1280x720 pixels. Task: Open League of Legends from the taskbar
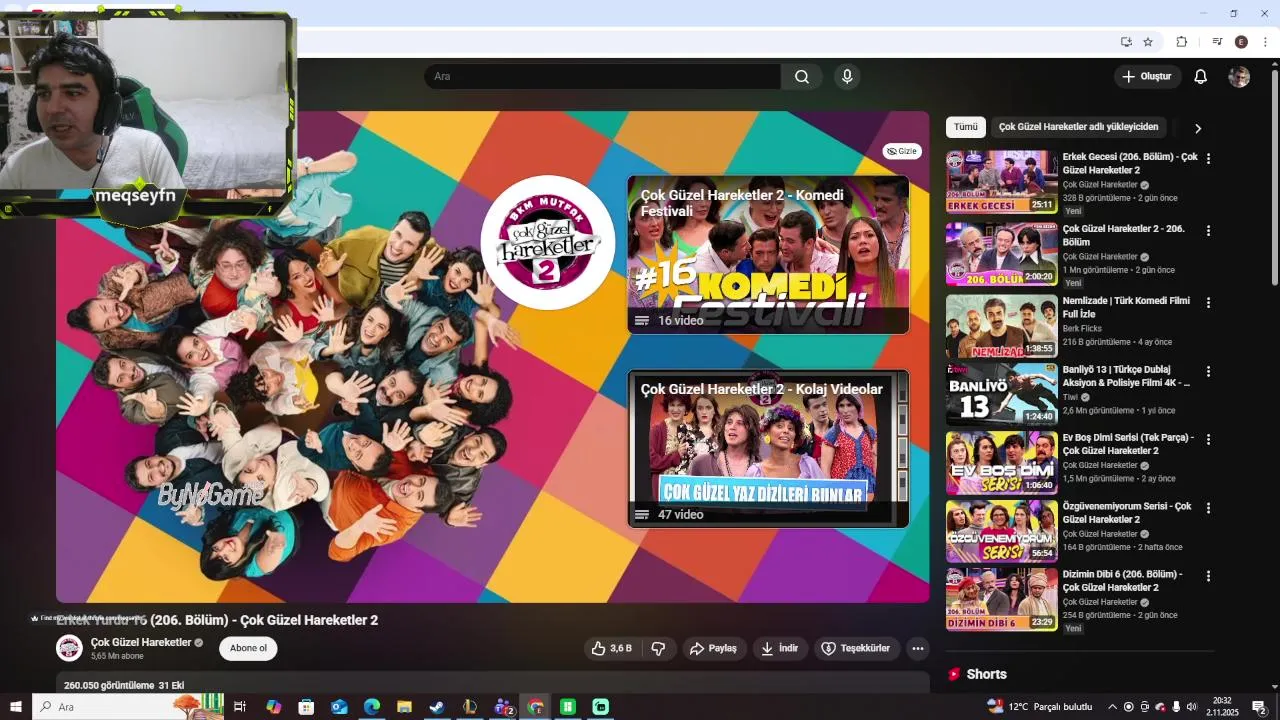pos(470,707)
